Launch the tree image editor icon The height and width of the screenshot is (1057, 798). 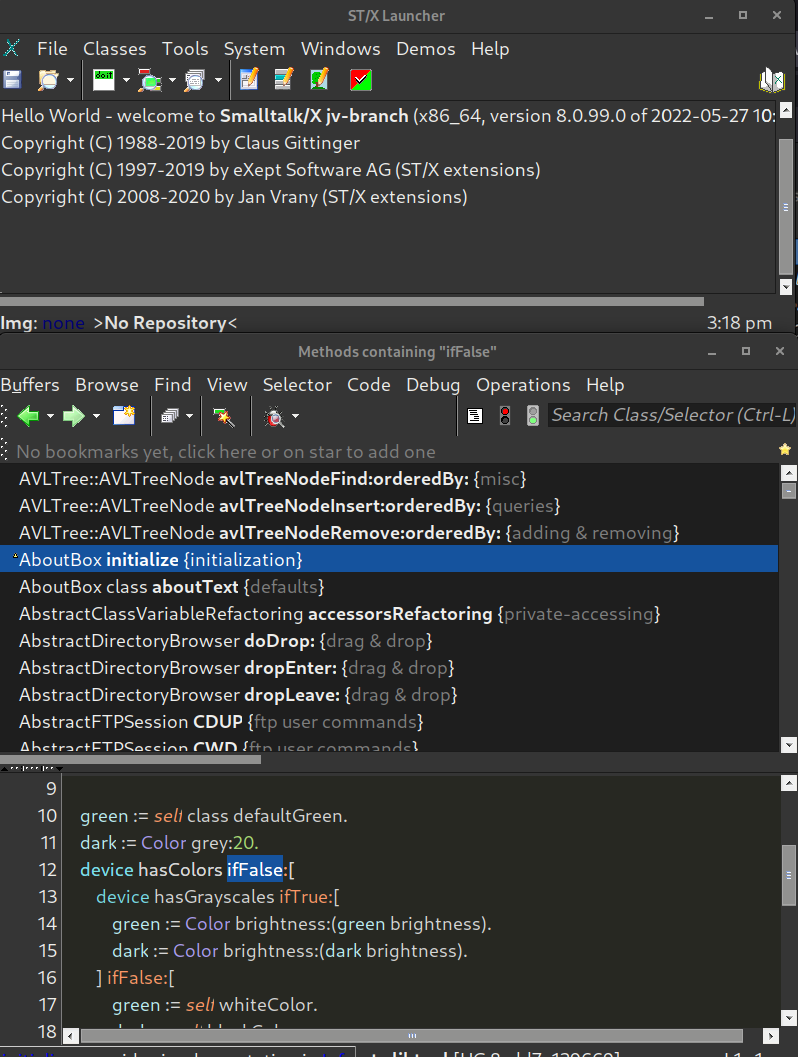[x=319, y=79]
